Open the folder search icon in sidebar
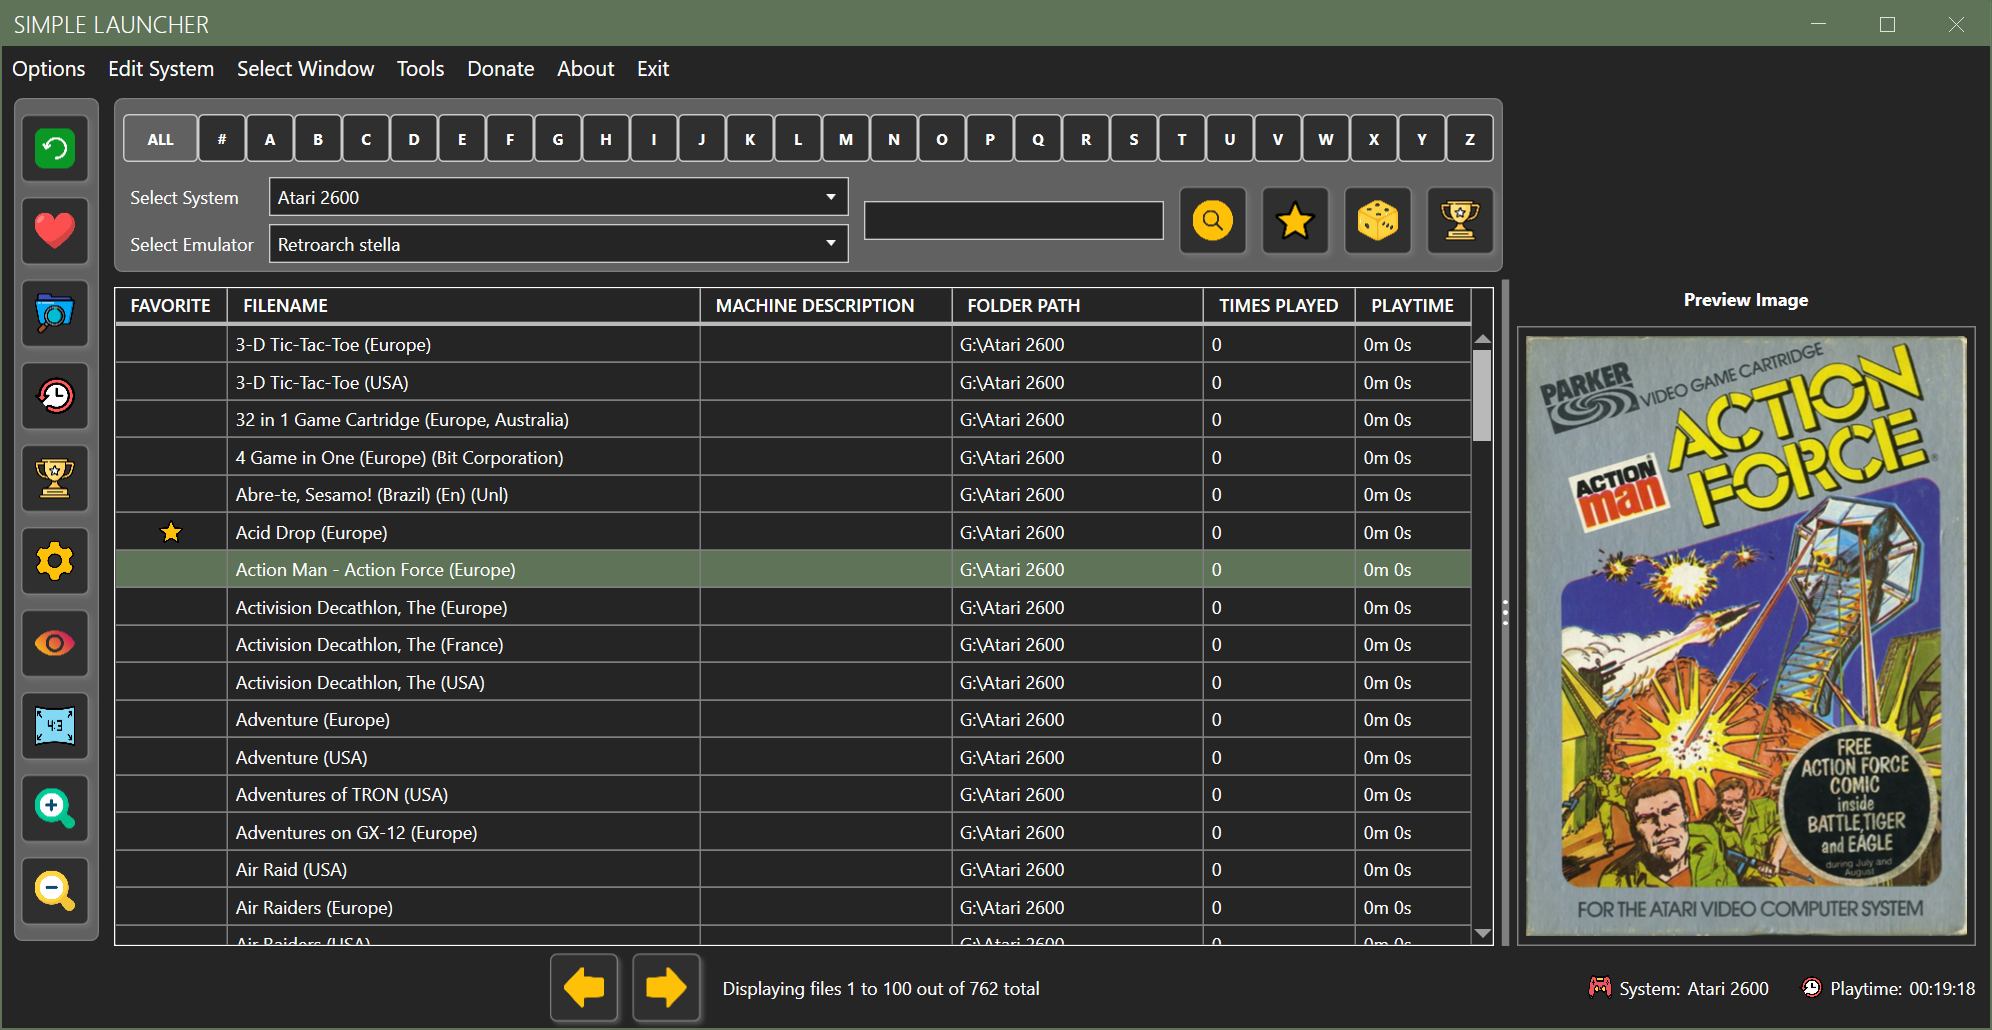Screen dimensions: 1992x1030 click(x=55, y=313)
